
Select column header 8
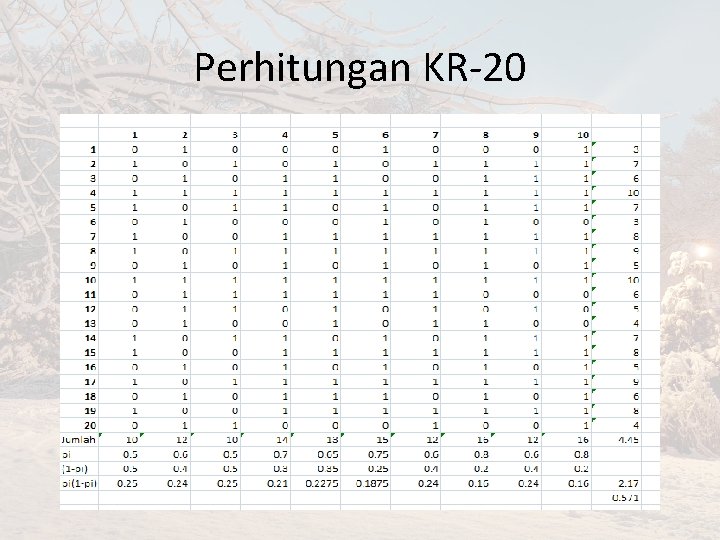[x=486, y=135]
